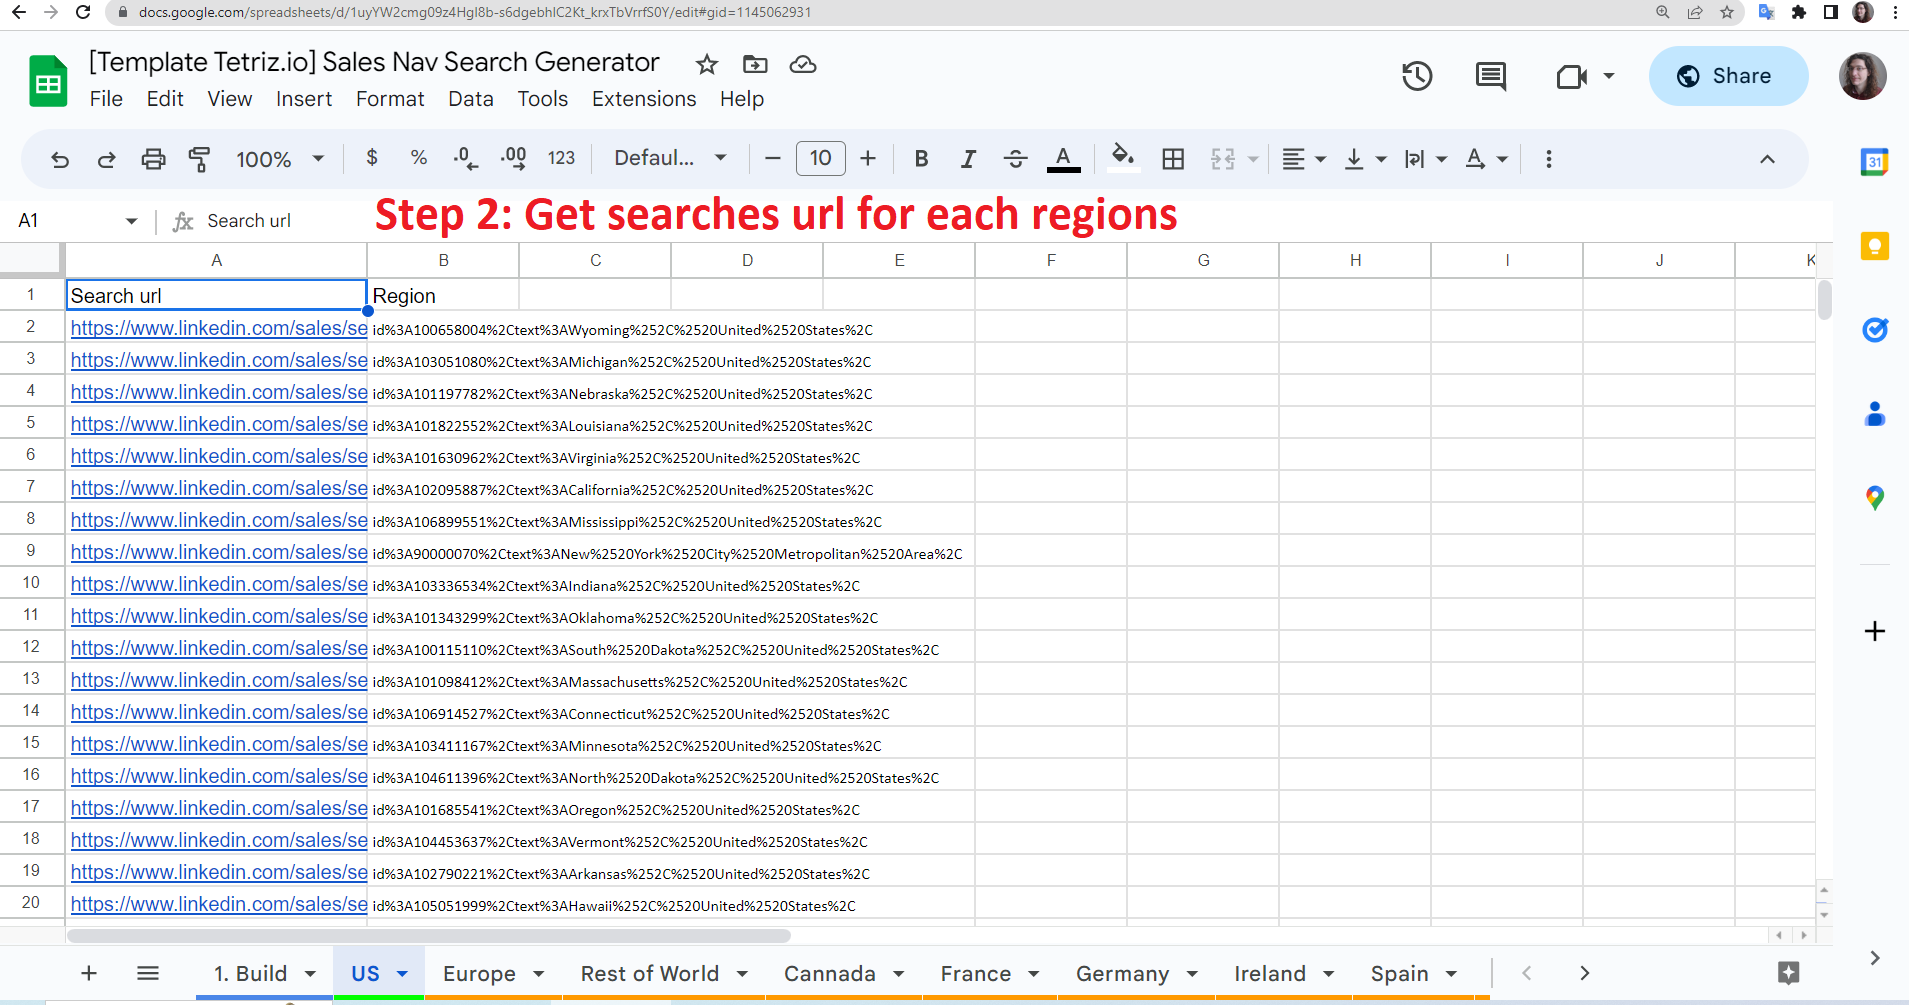Image resolution: width=1909 pixels, height=1005 pixels.
Task: Expand merge cells options arrow
Action: 1253,159
